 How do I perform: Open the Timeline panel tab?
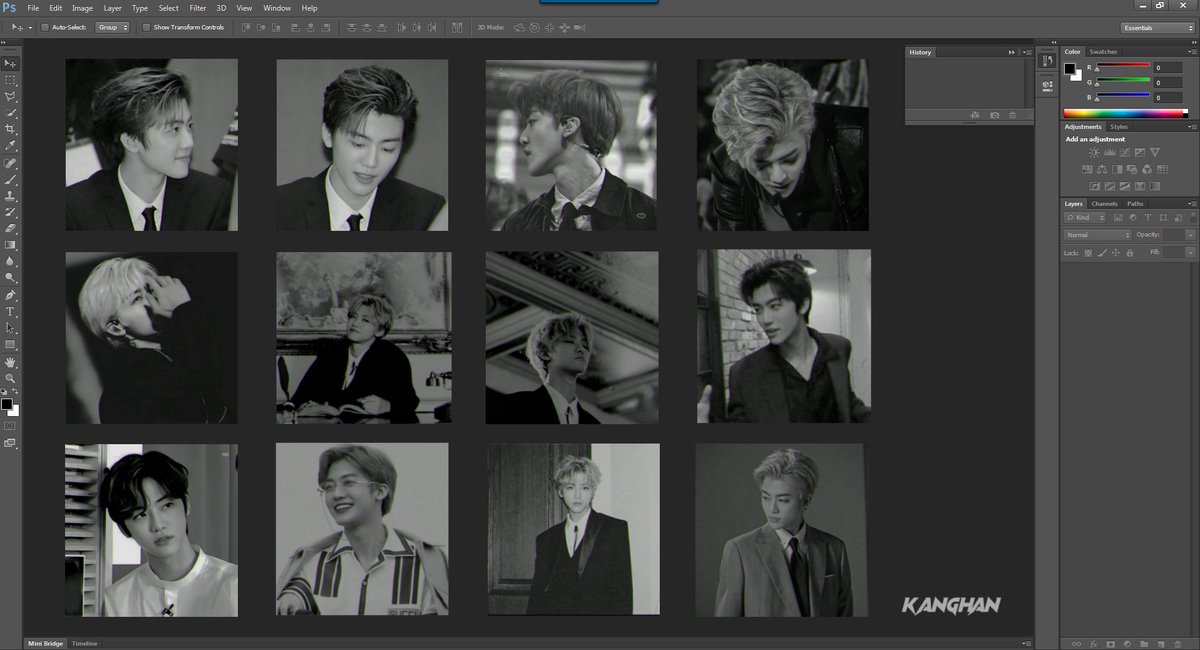click(84, 643)
